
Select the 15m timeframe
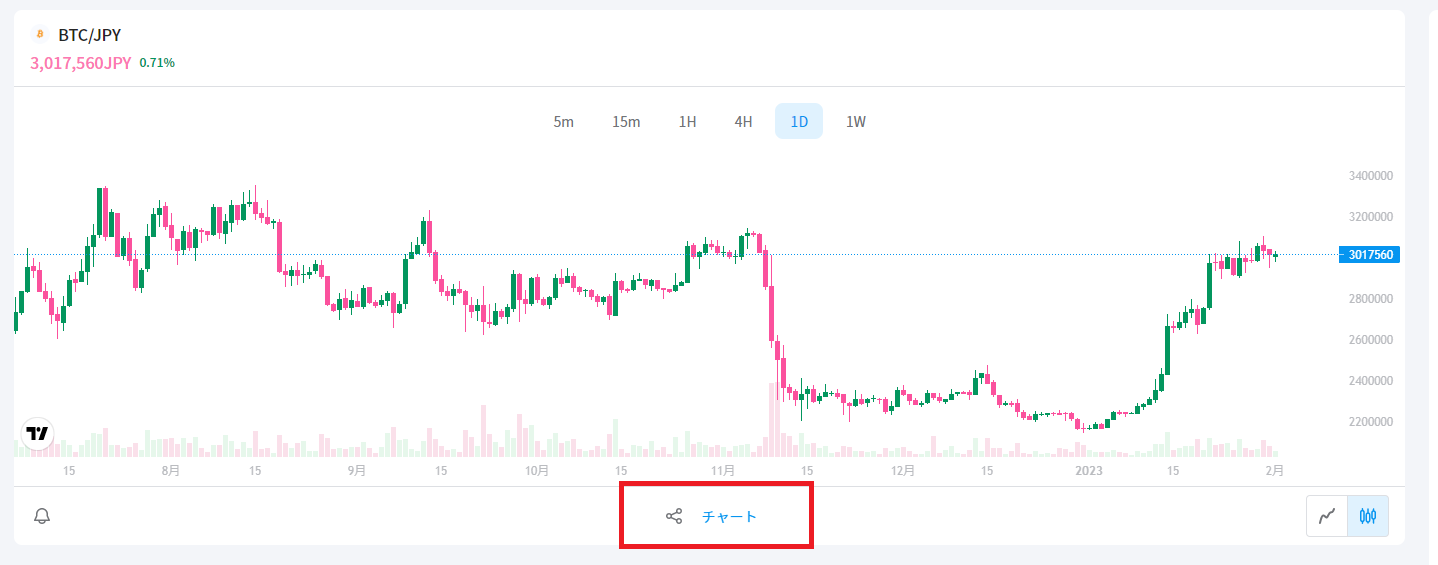(626, 122)
